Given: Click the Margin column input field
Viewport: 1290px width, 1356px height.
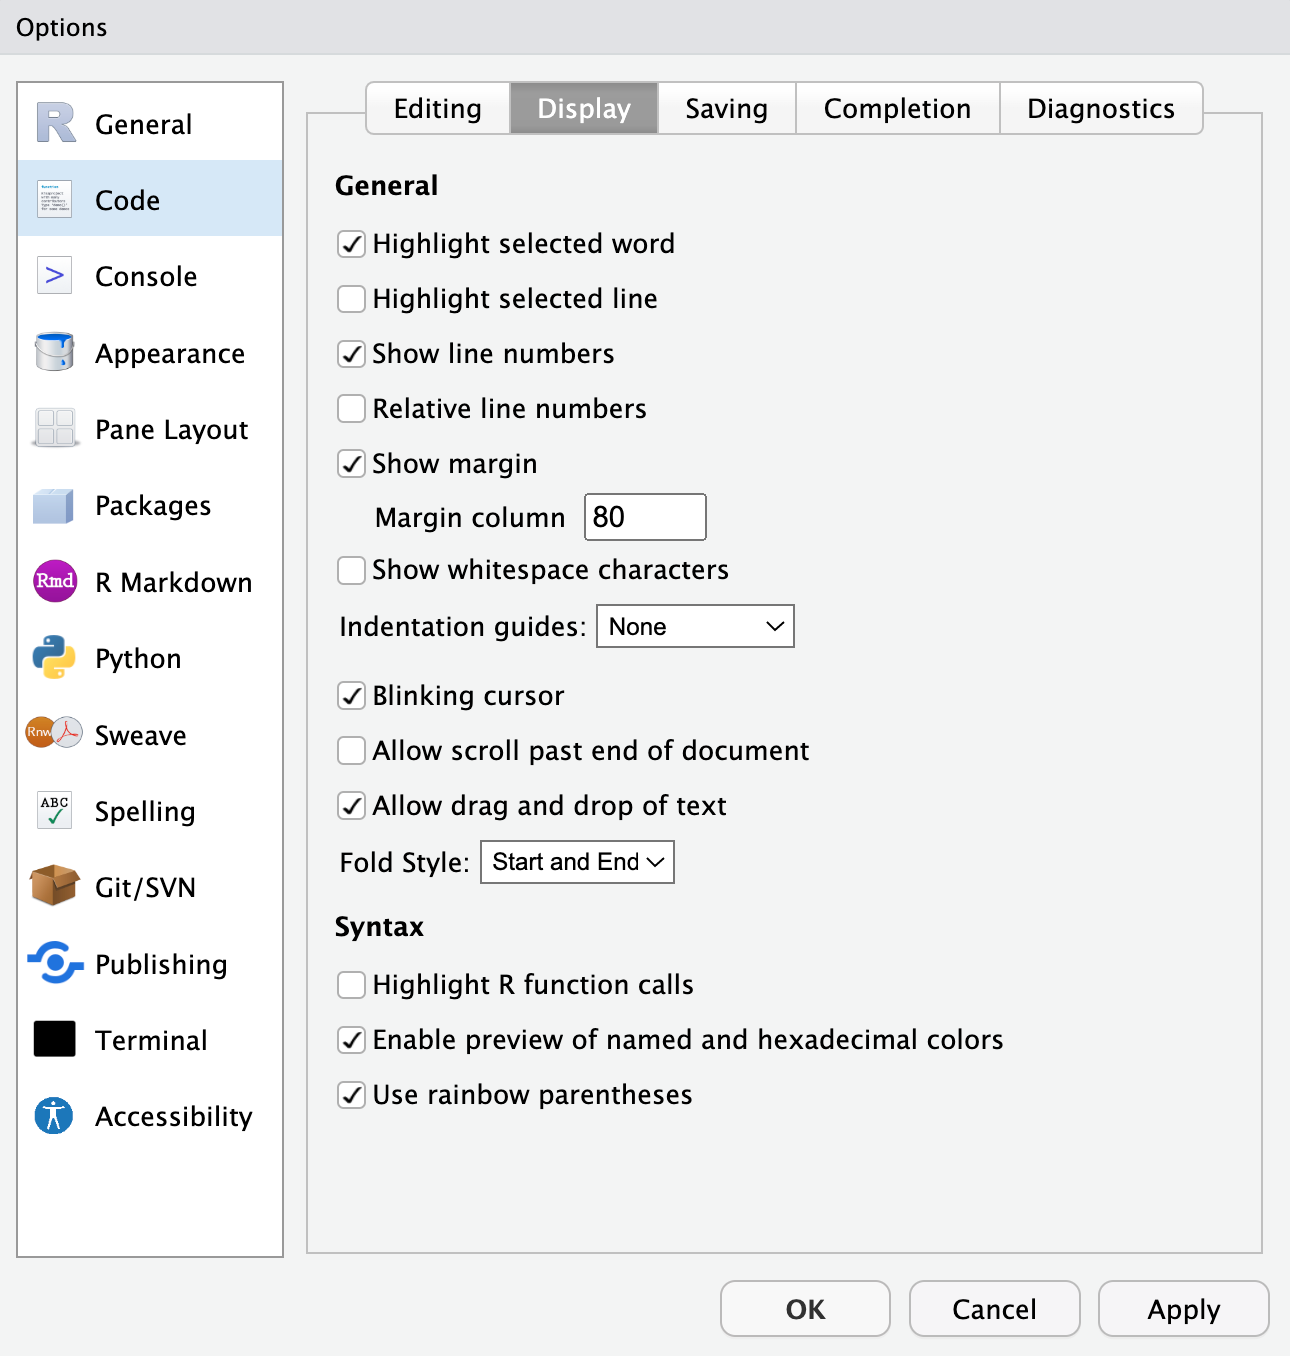Looking at the screenshot, I should pos(645,517).
